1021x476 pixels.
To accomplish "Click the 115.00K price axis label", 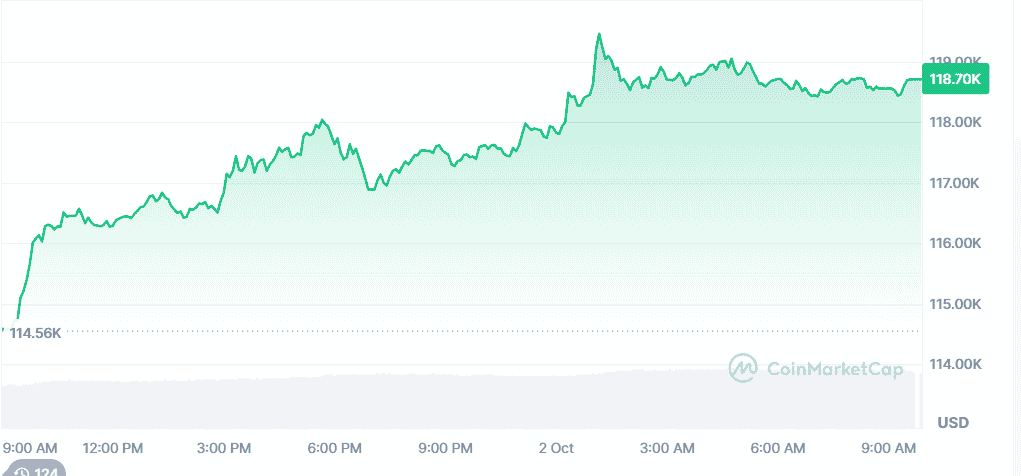I will 956,305.
